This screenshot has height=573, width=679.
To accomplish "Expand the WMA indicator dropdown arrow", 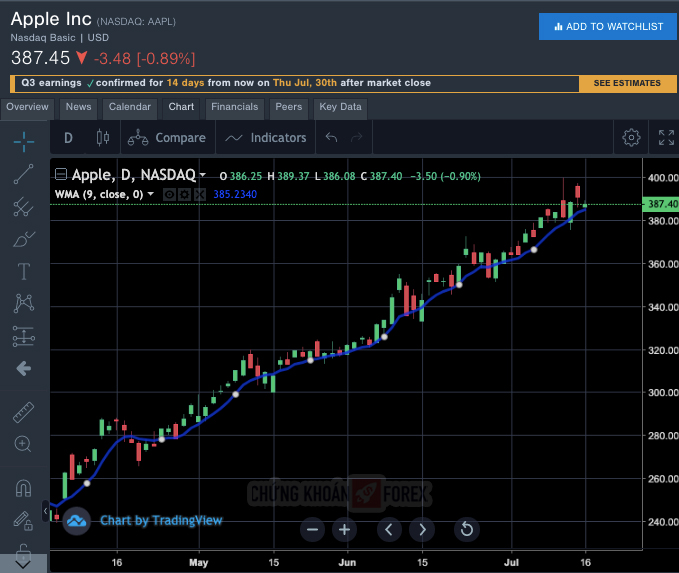I will [x=151, y=194].
